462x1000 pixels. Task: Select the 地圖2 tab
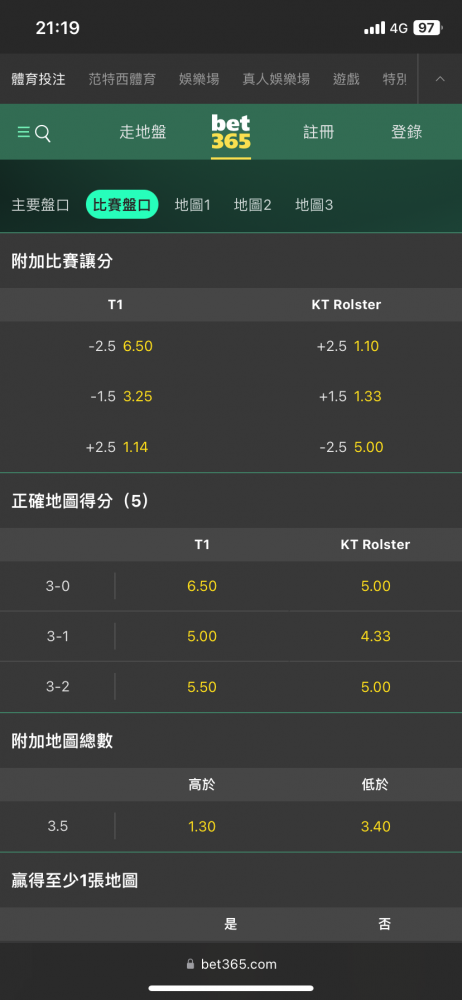pyautogui.click(x=253, y=205)
